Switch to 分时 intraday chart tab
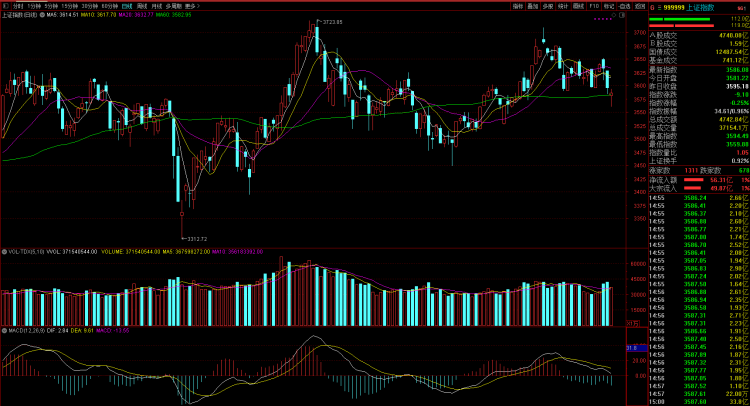Viewport: 750px width, 406px height. 18,5
